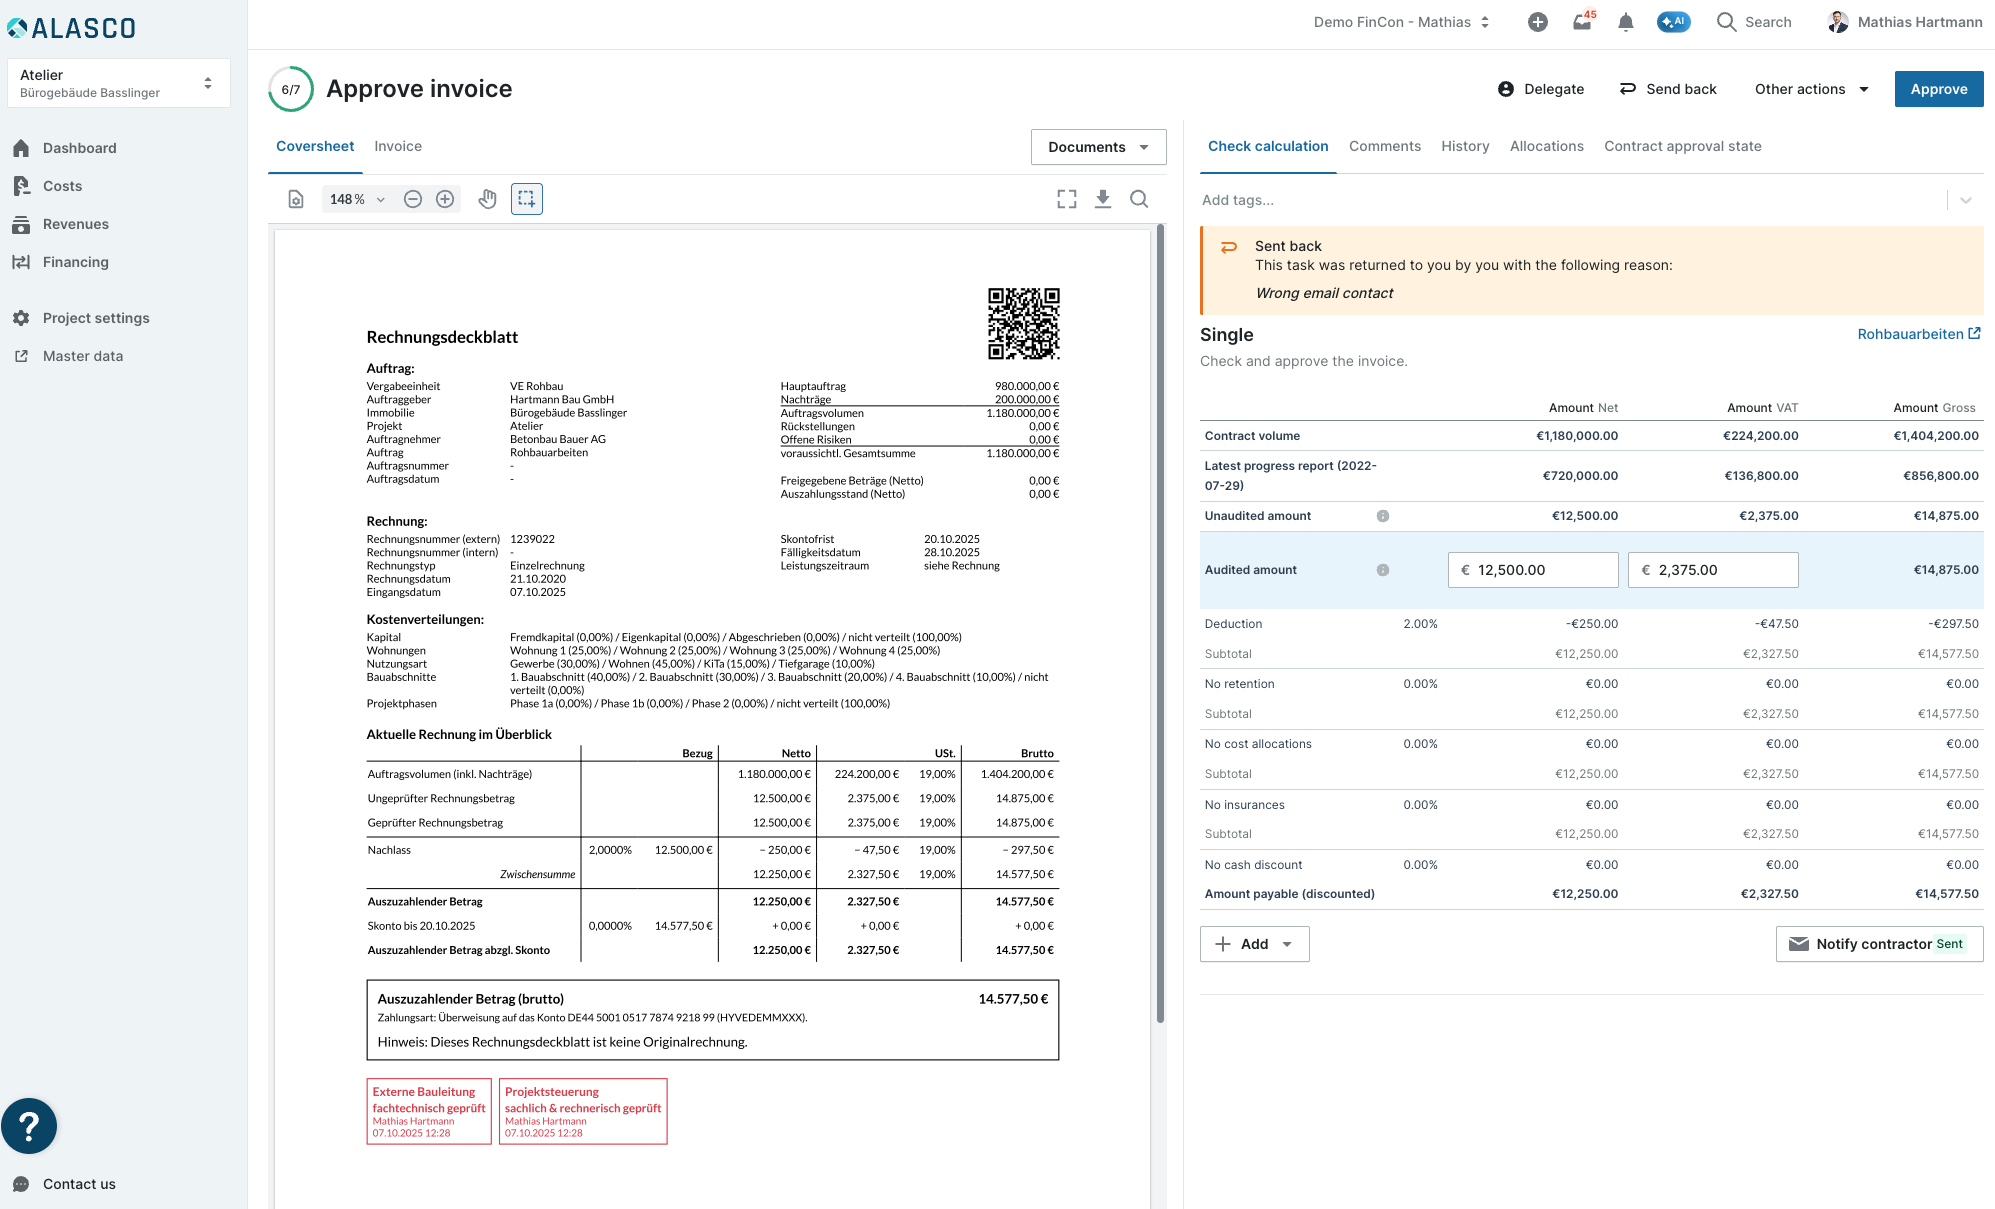Open the Rohbauarbeiten contract link
The width and height of the screenshot is (1995, 1209).
(1918, 334)
